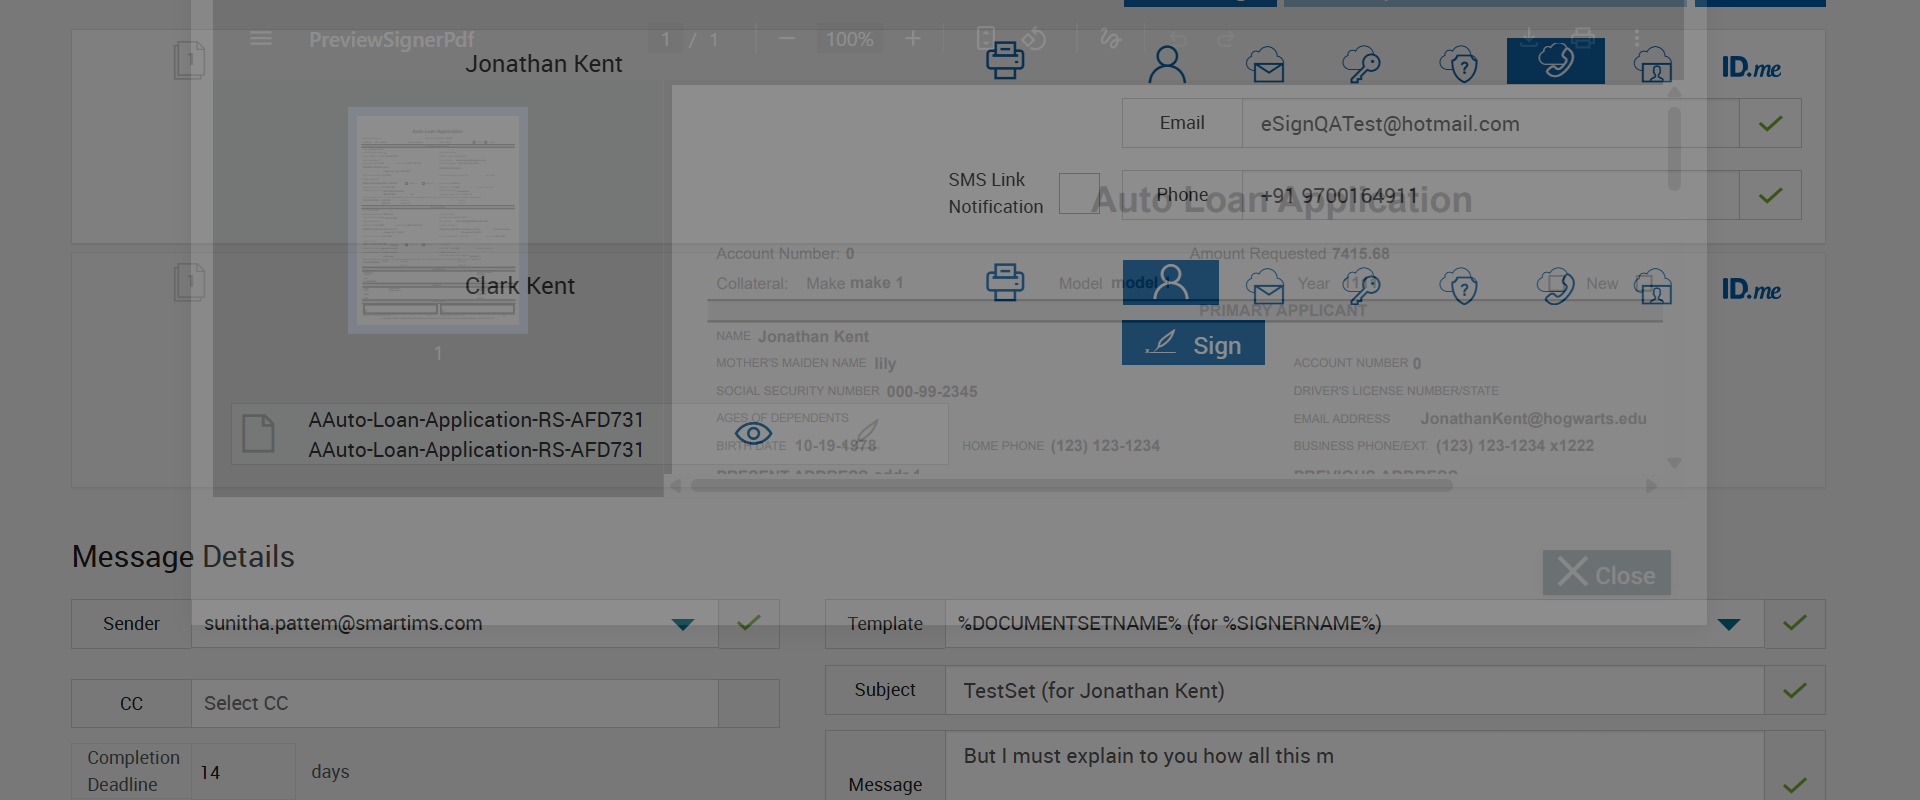This screenshot has width=1920, height=800.
Task: Rotate the PDF counterclockwise
Action: (1034, 39)
